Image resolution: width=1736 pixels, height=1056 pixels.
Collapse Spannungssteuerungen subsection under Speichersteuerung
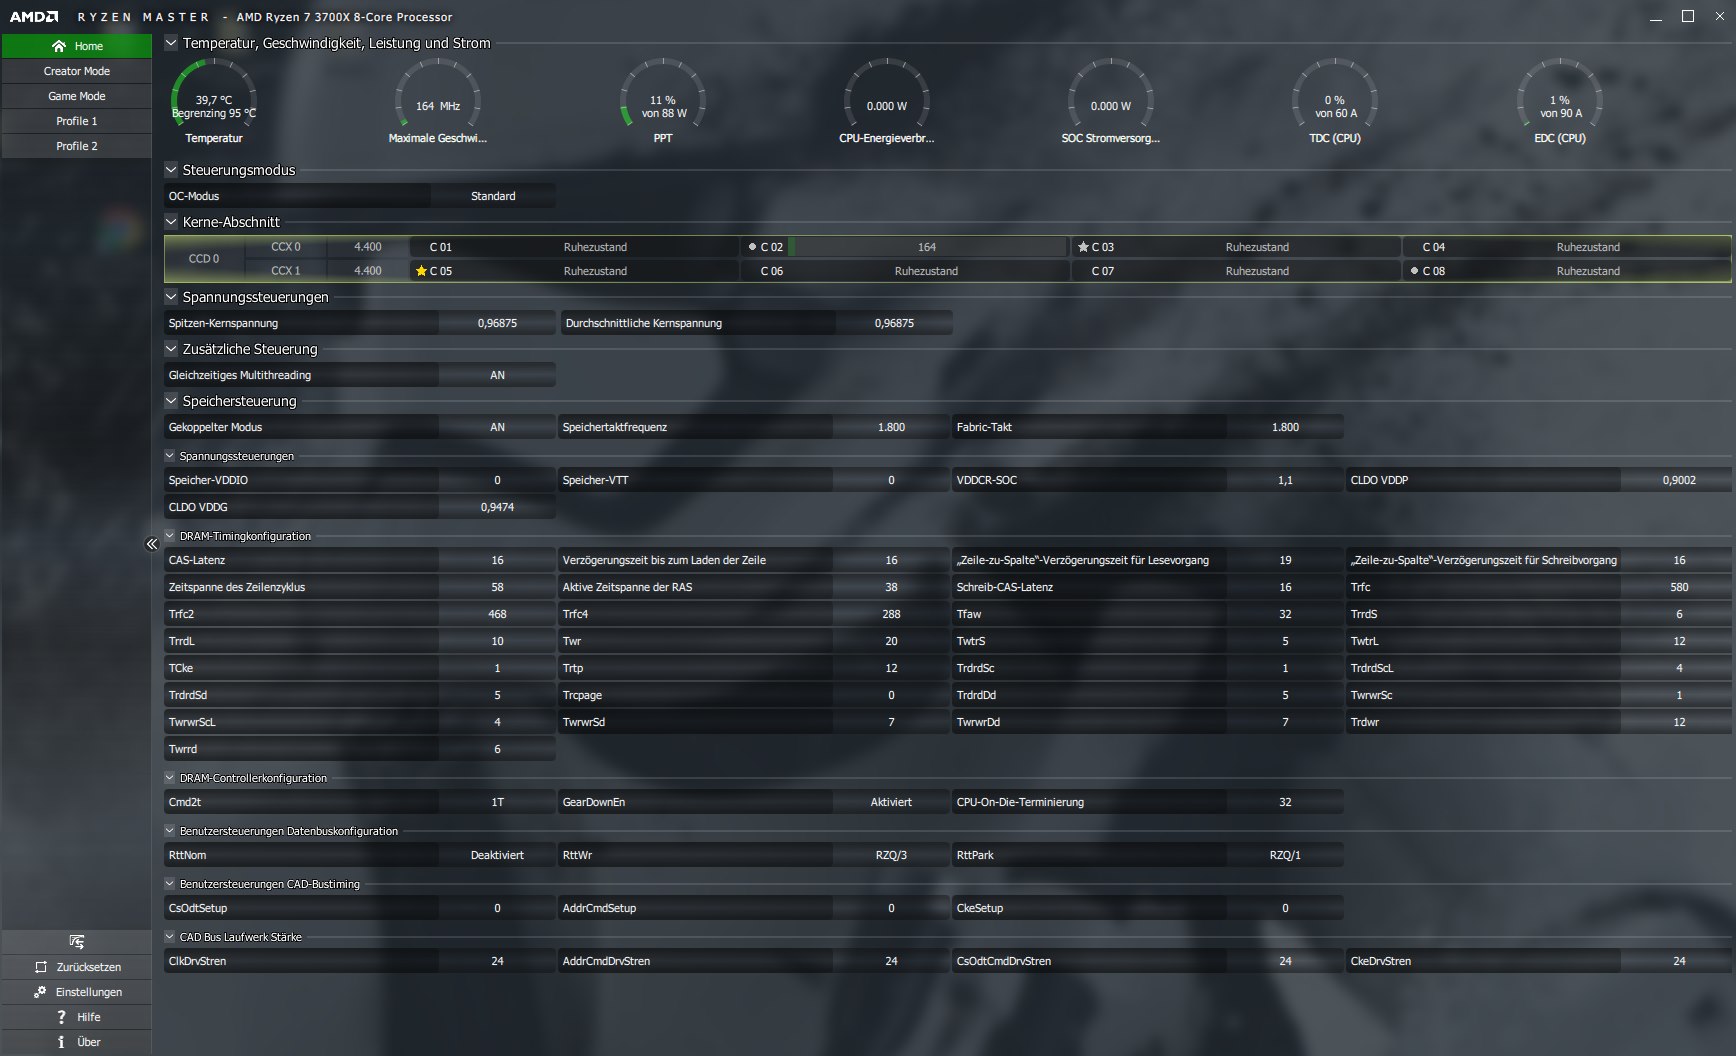[170, 456]
